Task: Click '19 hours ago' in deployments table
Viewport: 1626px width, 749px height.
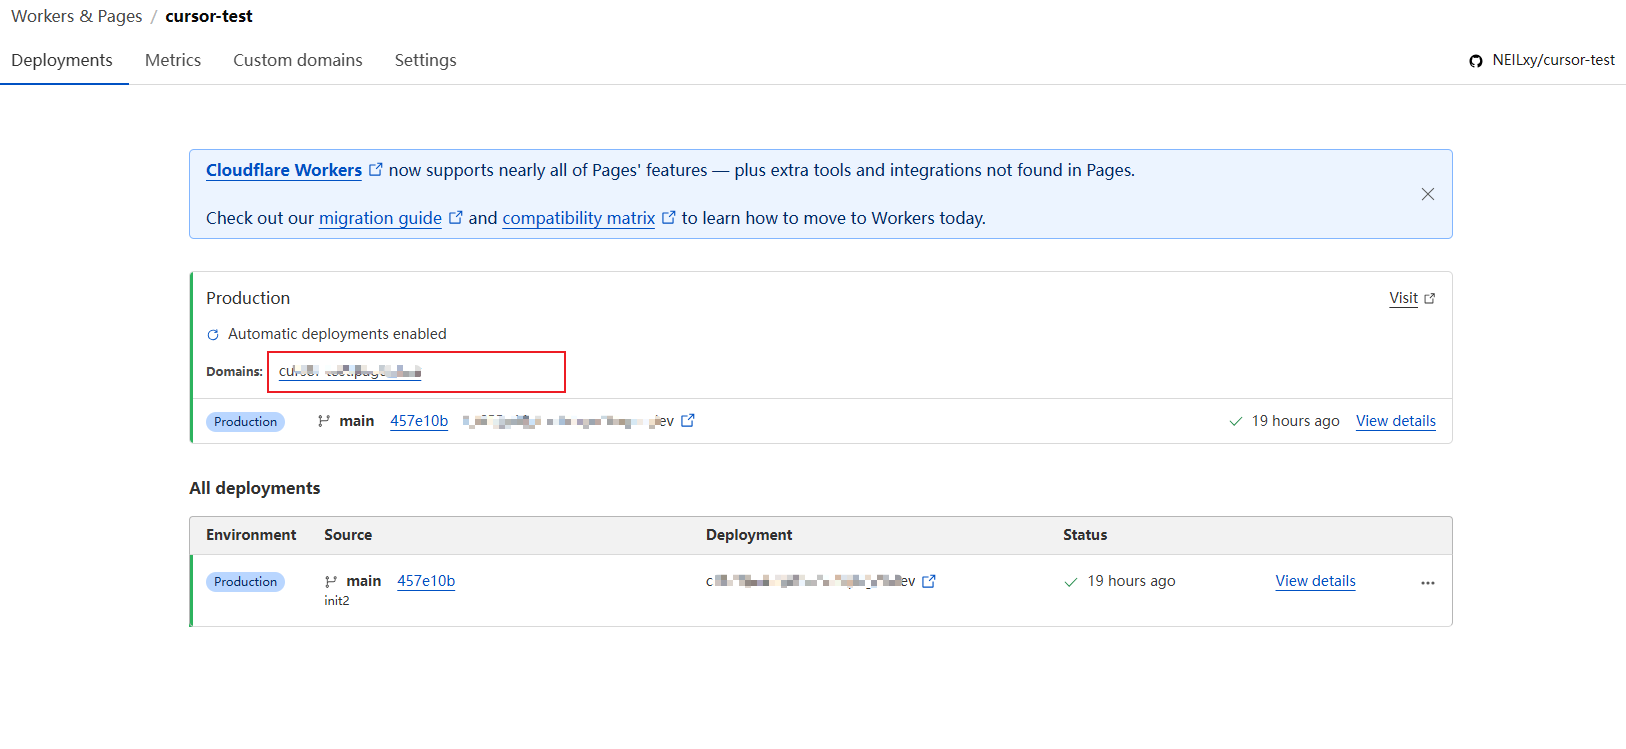Action: pyautogui.click(x=1131, y=581)
